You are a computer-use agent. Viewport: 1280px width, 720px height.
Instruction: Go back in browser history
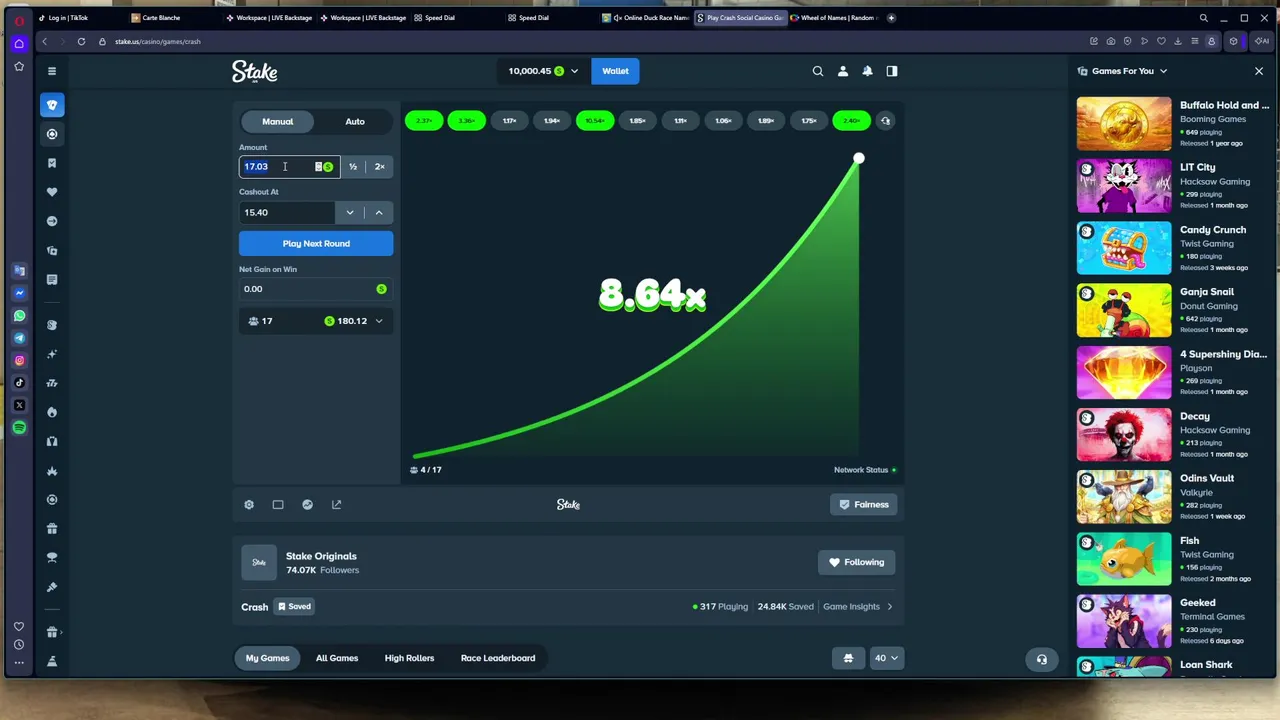click(44, 42)
